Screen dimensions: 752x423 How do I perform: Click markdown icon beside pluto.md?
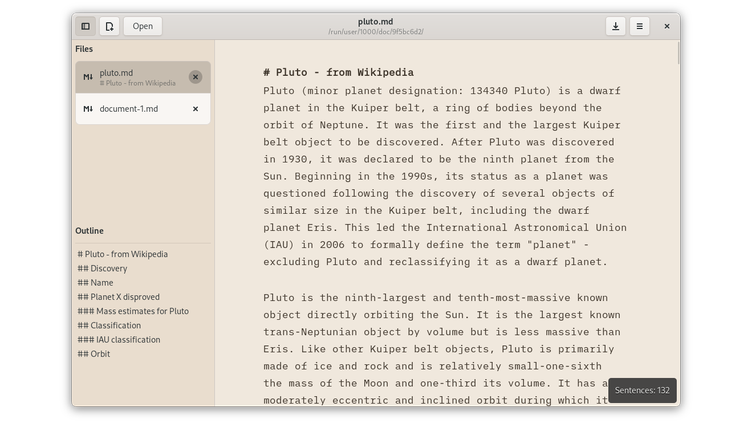coord(88,77)
